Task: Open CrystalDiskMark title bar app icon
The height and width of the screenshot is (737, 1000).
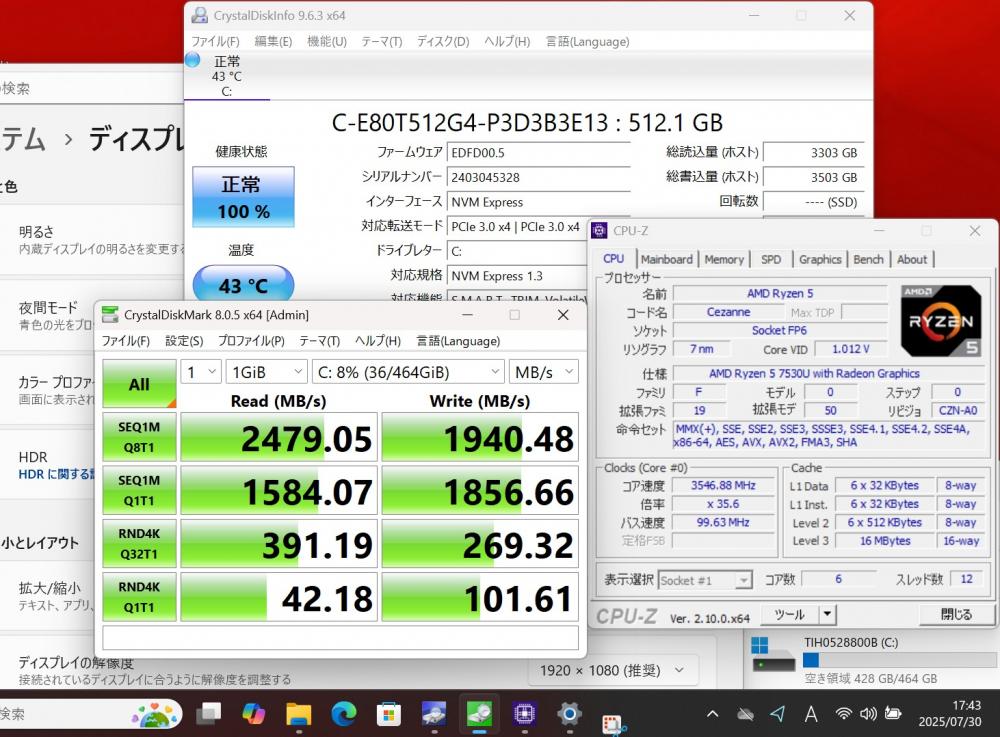Action: point(110,314)
